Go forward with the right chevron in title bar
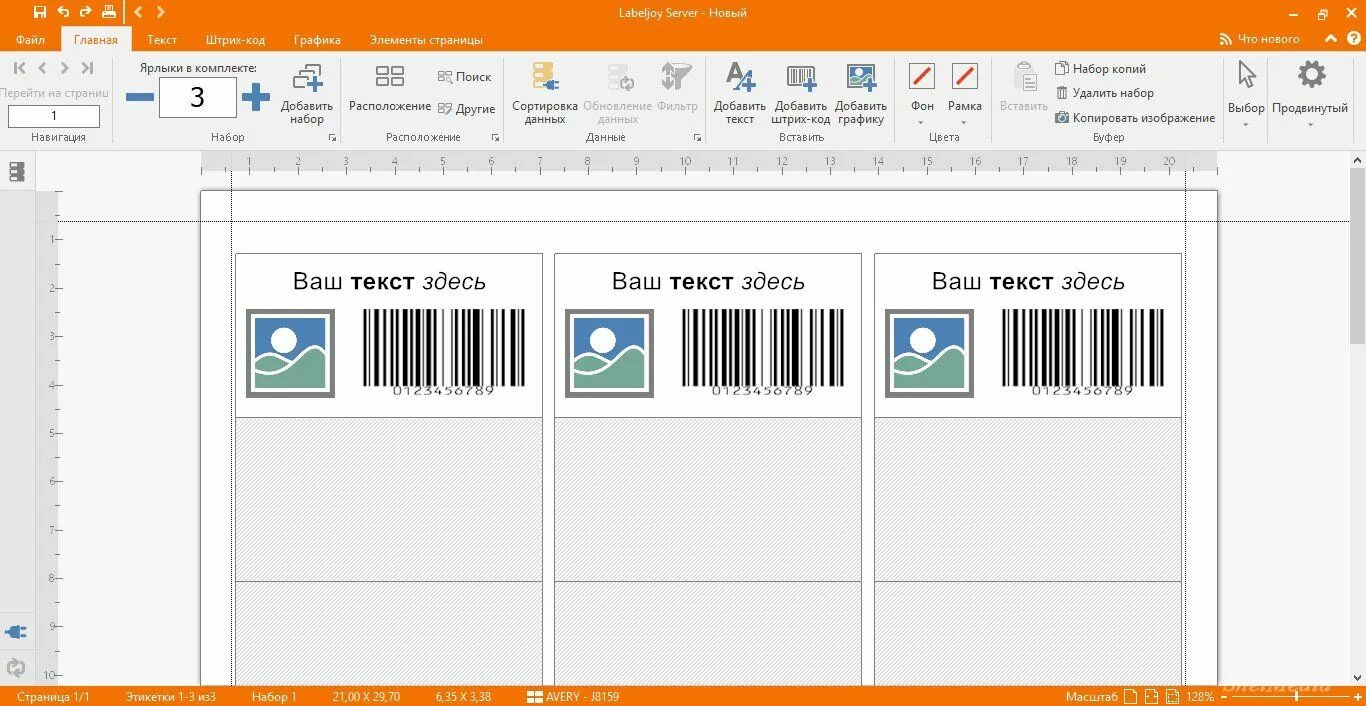The height and width of the screenshot is (706, 1366). [160, 12]
